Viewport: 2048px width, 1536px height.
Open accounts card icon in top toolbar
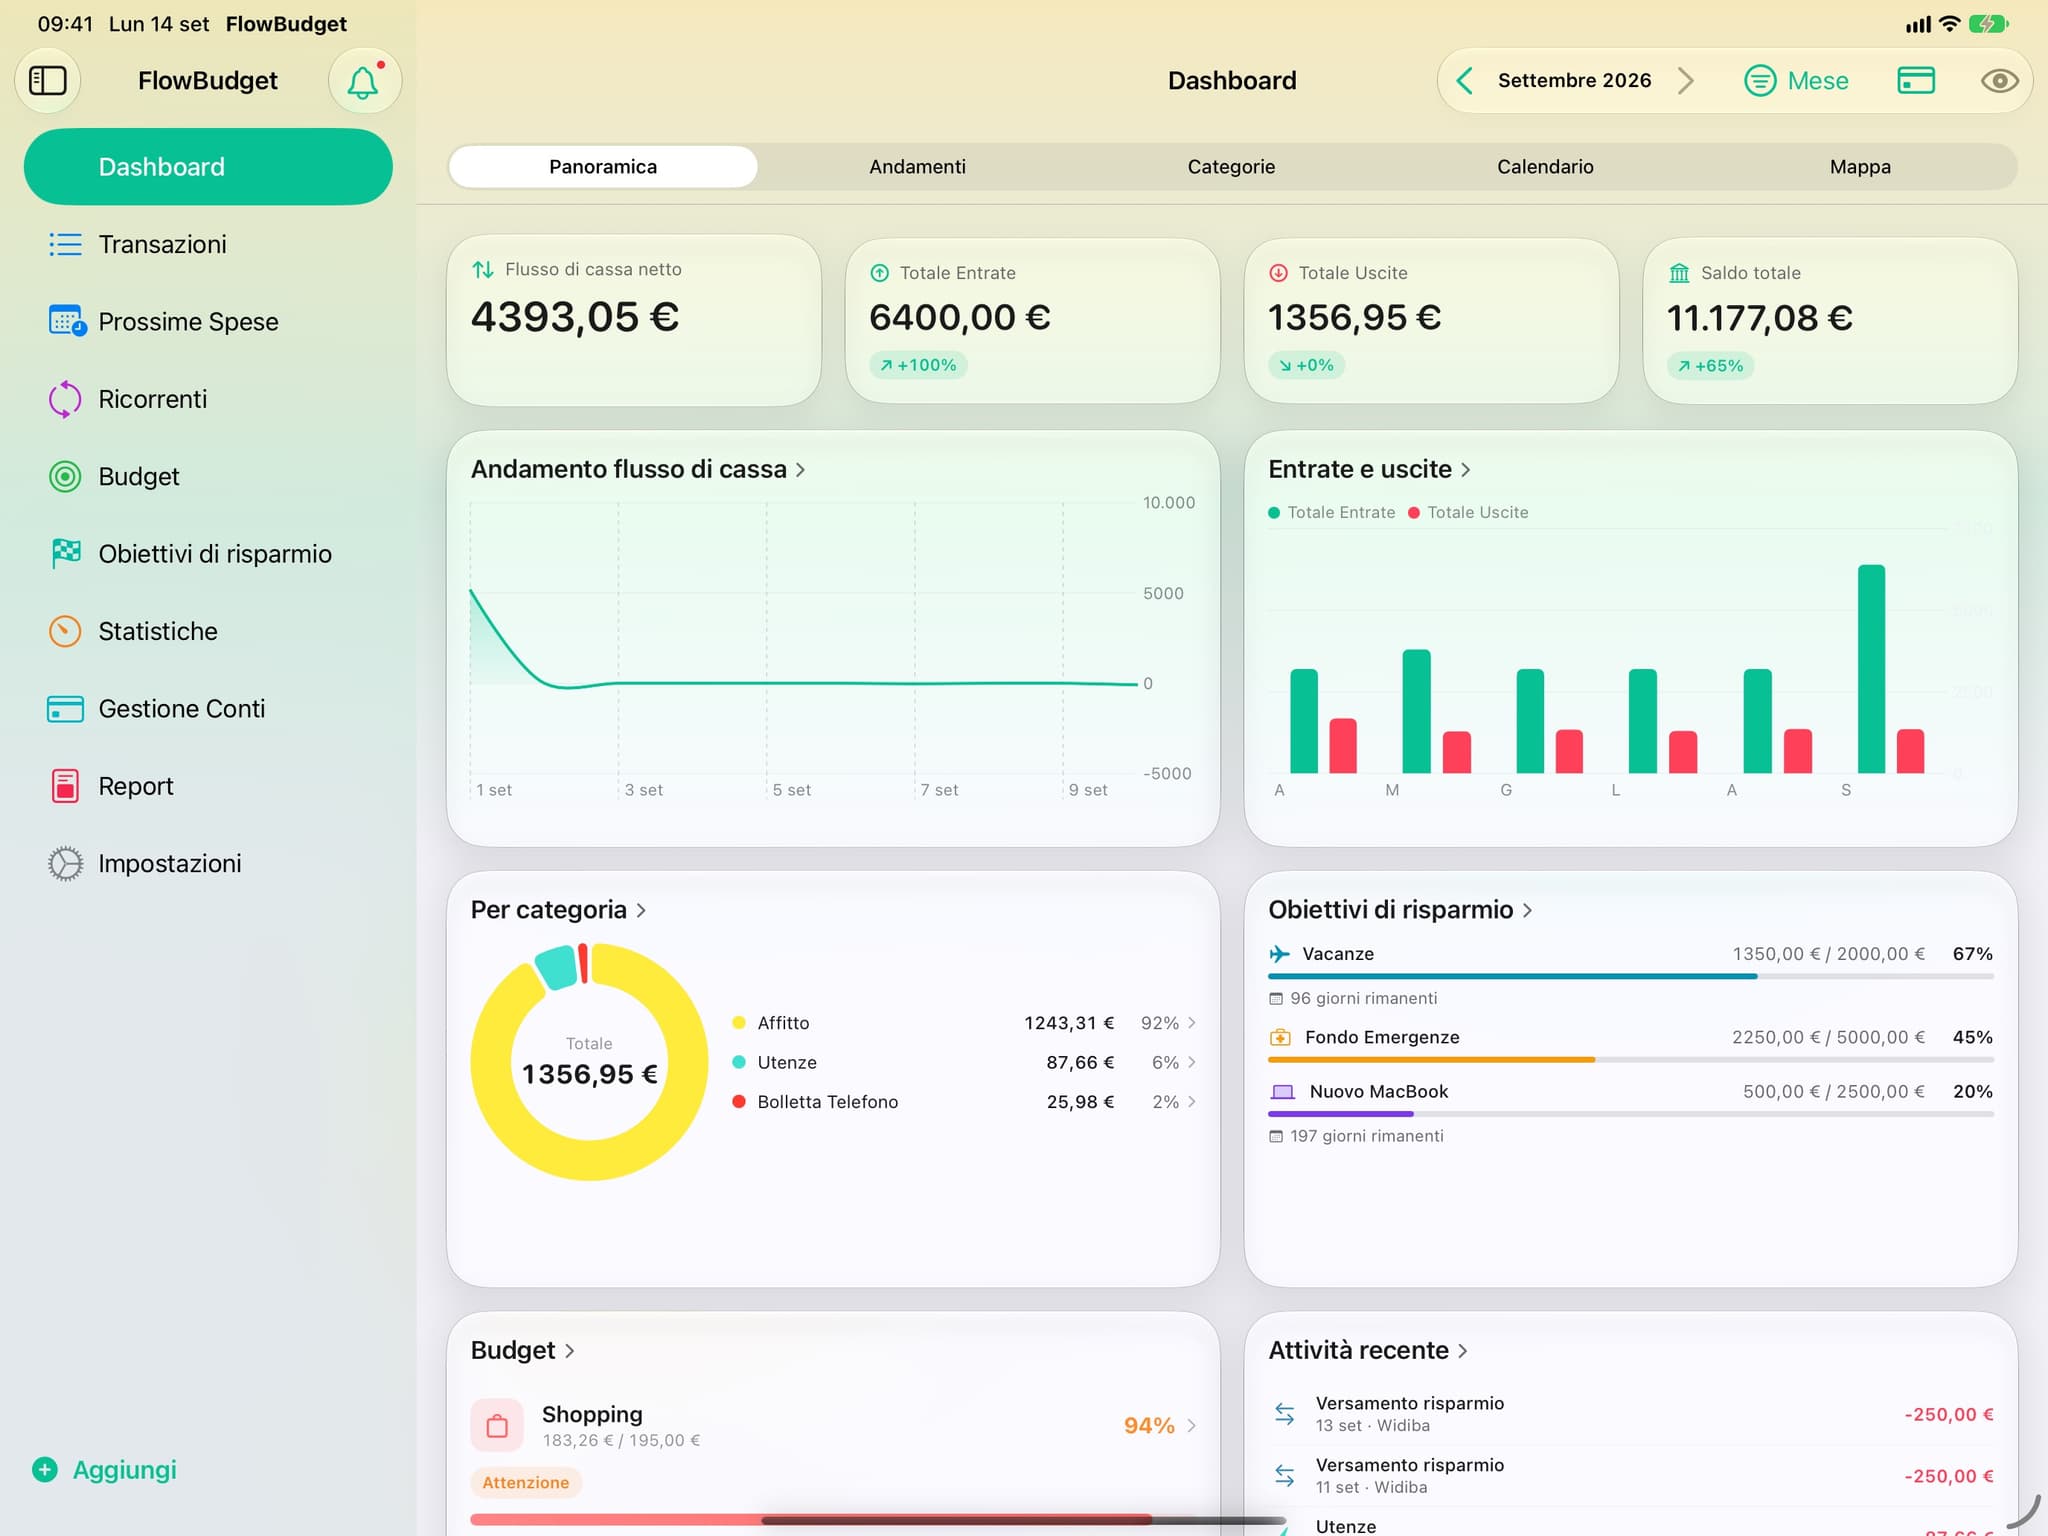click(1916, 80)
